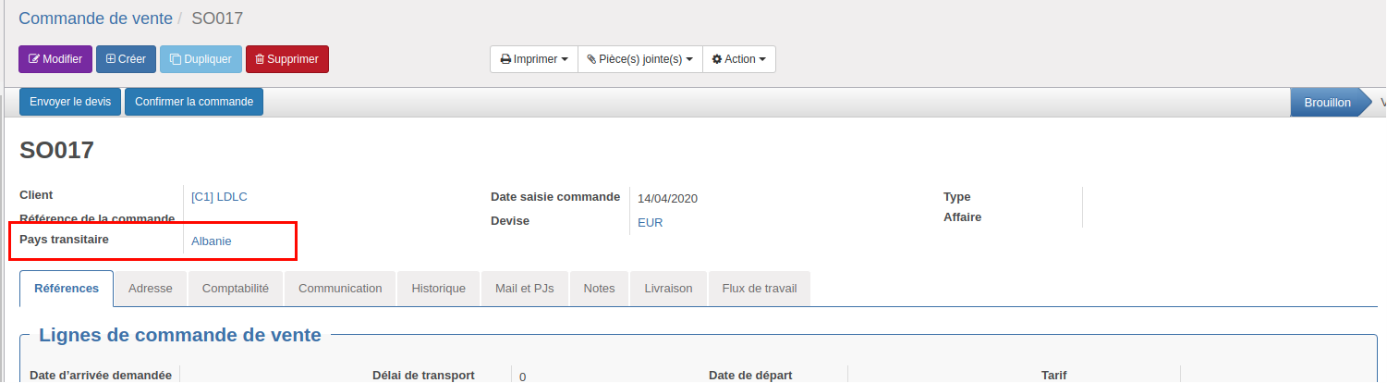
Task: Switch to the Mail et PJs tab
Action: pyautogui.click(x=524, y=288)
